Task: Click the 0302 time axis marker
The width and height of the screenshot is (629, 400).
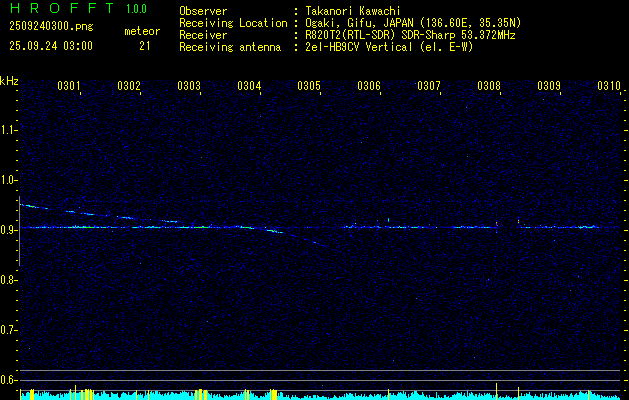Action: pyautogui.click(x=129, y=86)
